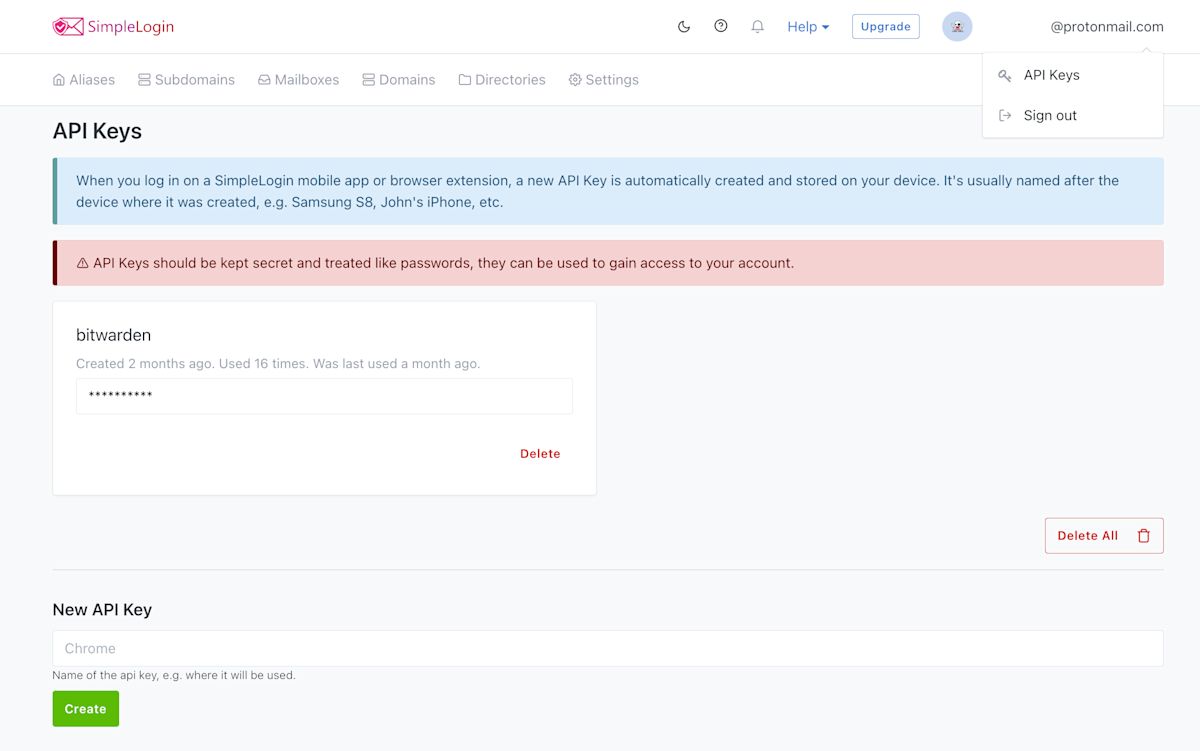Screen dimensions: 1200x751
Task: Open notifications bell icon
Action: point(758,27)
